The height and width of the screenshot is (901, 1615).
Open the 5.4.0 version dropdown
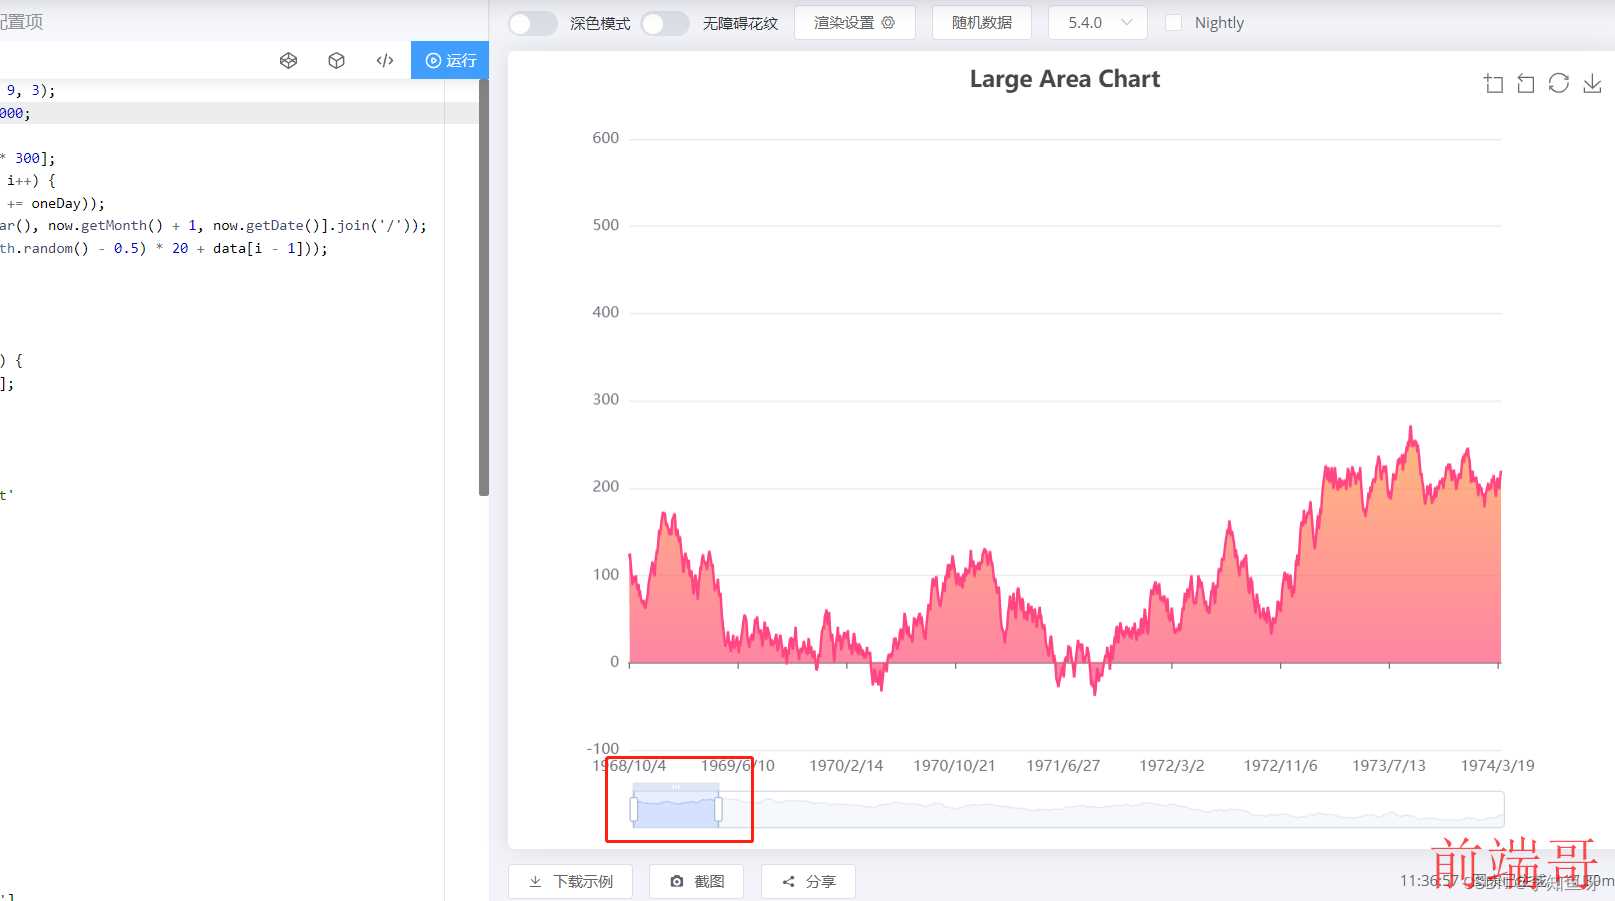pos(1098,22)
